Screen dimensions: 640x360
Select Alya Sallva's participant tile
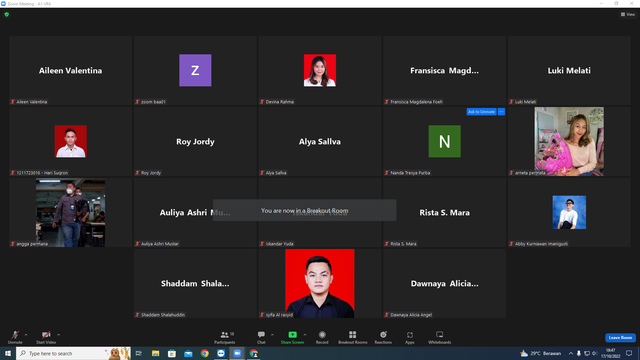320,141
